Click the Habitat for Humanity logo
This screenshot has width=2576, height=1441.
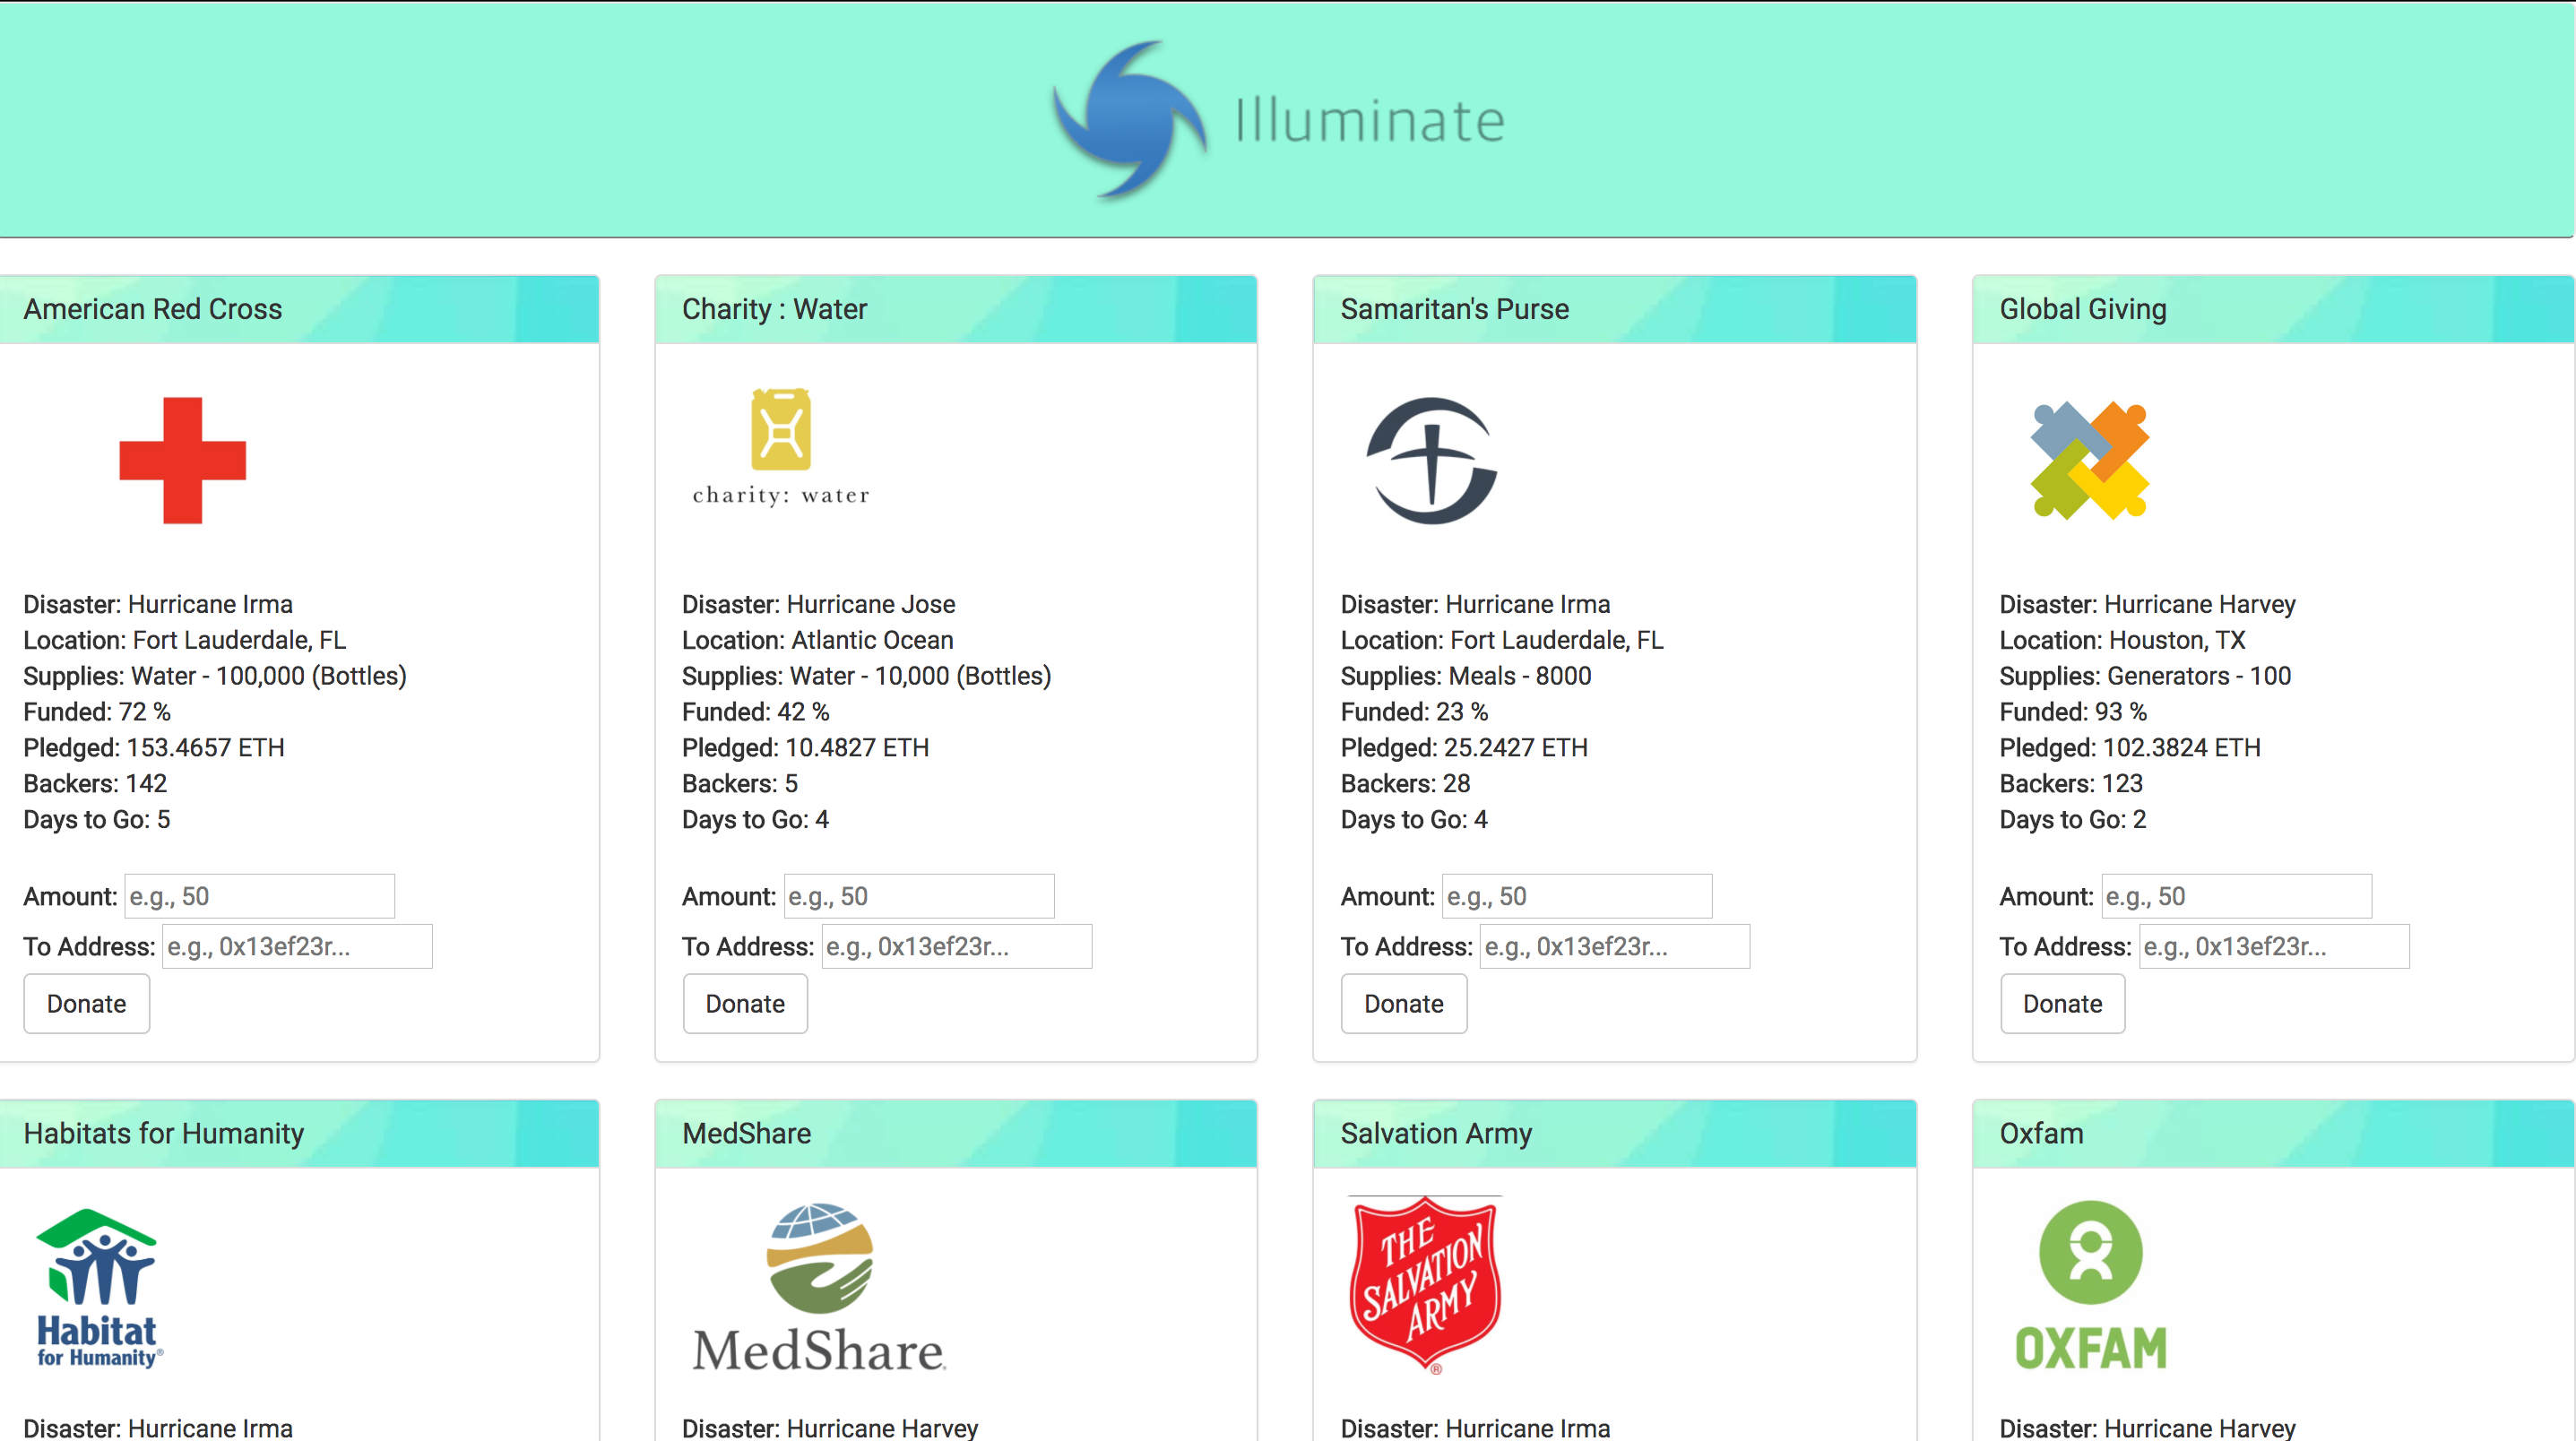click(98, 1287)
